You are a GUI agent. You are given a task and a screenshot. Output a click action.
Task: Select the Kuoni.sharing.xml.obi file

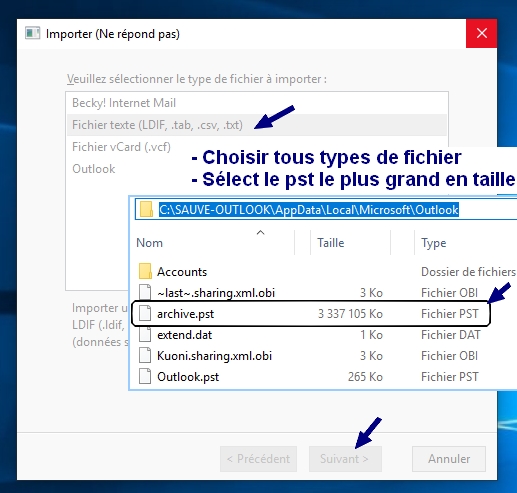tap(214, 356)
